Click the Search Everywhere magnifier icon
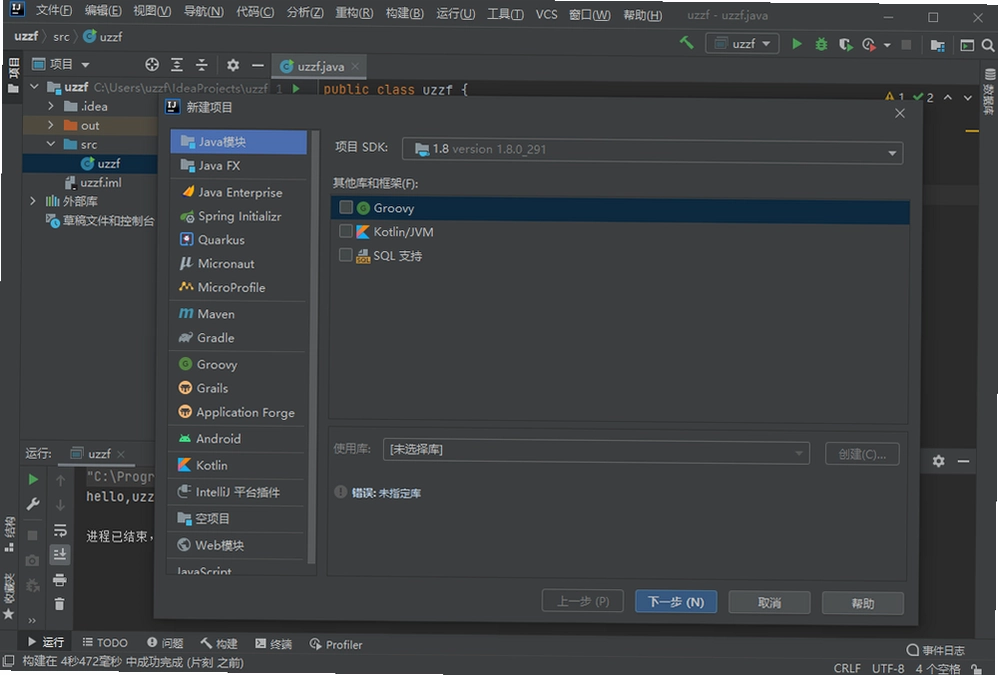998x675 pixels. (x=987, y=45)
